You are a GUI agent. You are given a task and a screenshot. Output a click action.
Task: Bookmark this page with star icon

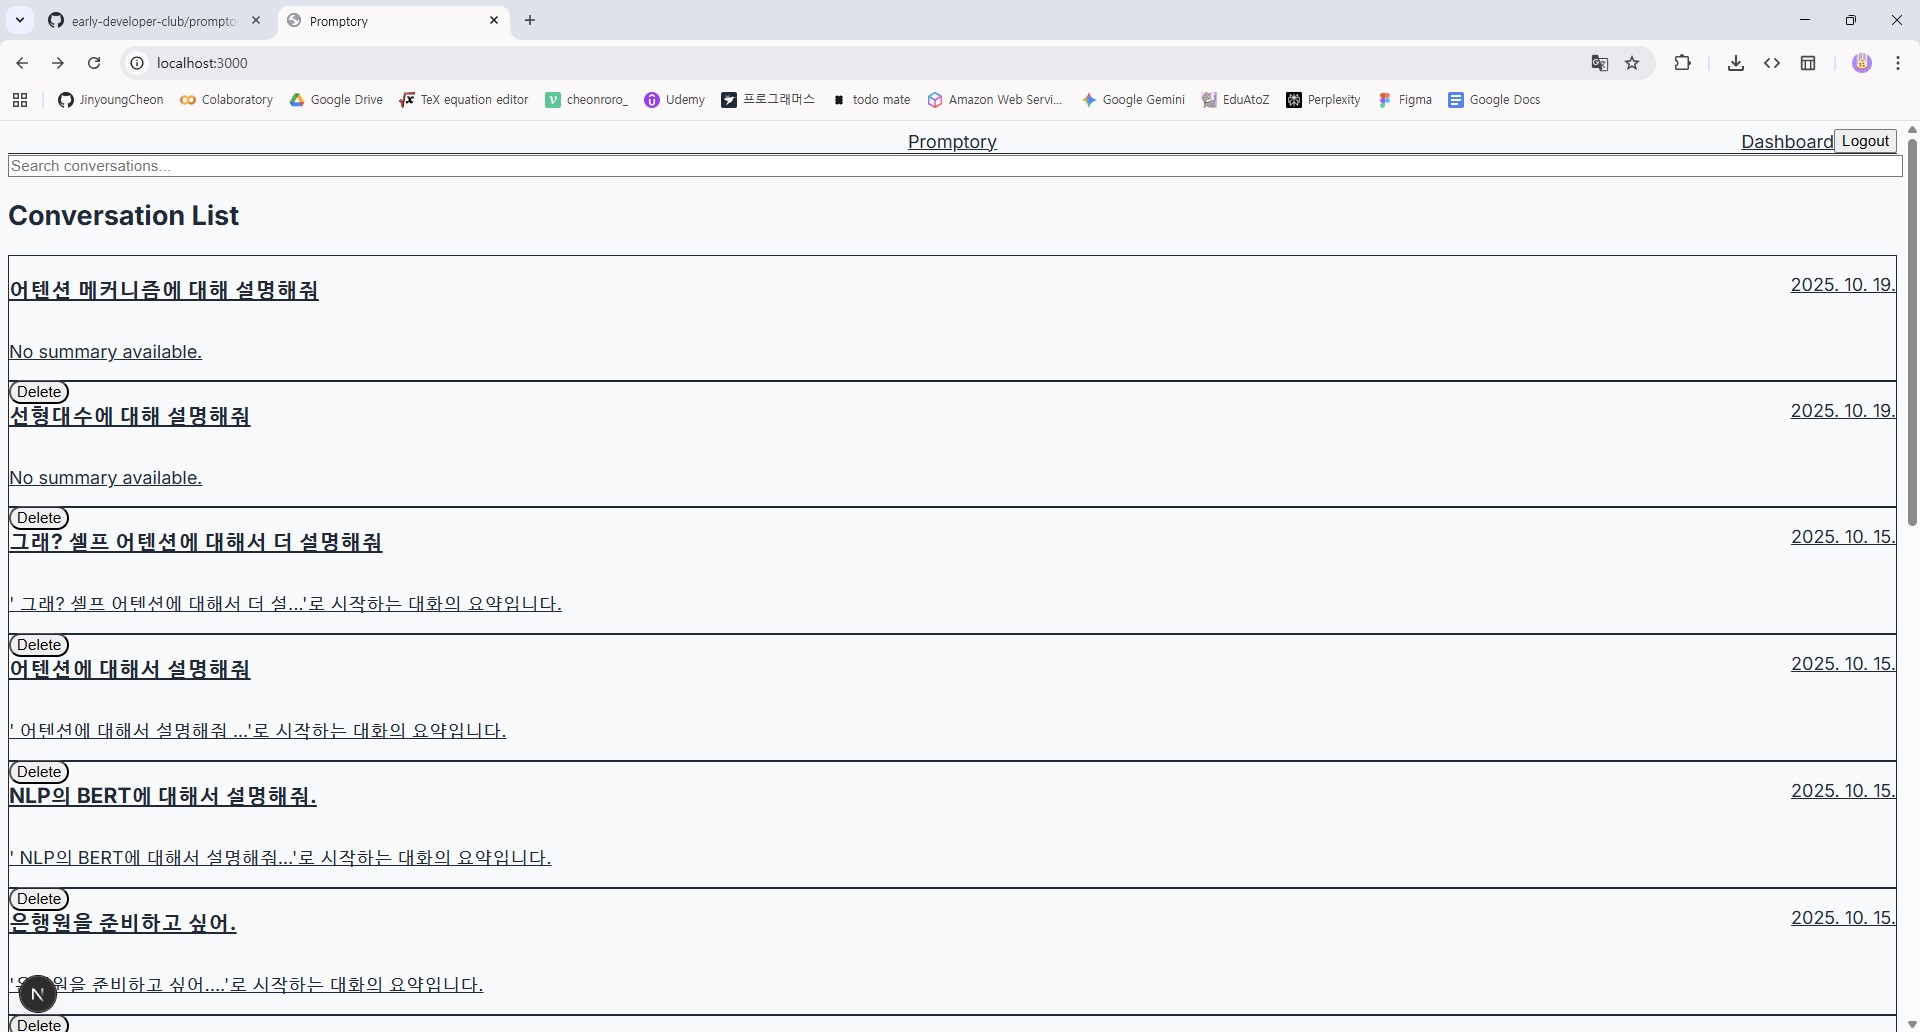(1633, 63)
